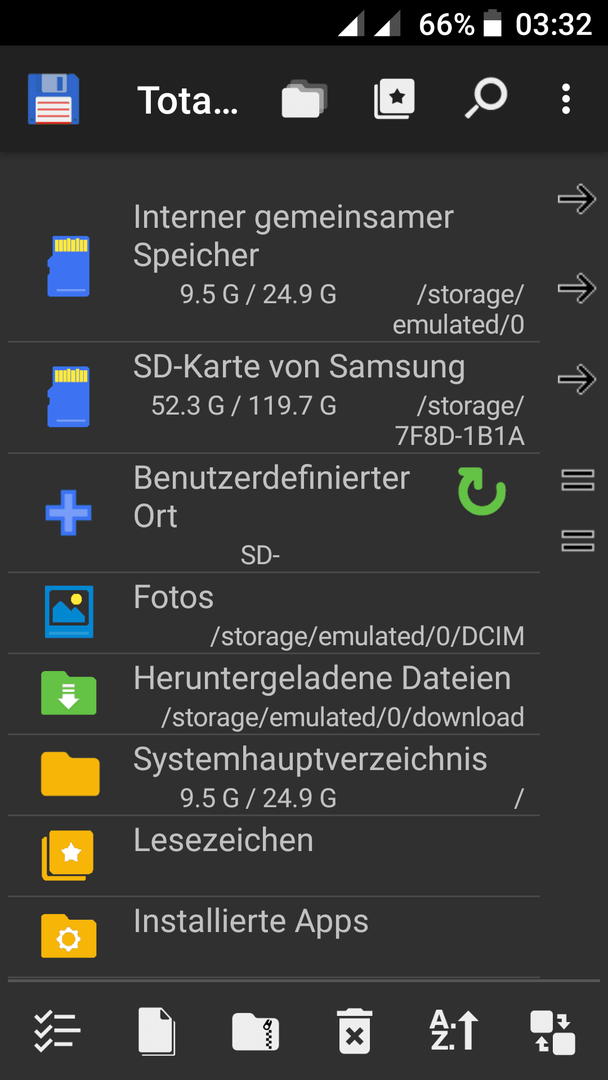Tap the magnifier search icon
The width and height of the screenshot is (608, 1080).
pyautogui.click(x=485, y=99)
